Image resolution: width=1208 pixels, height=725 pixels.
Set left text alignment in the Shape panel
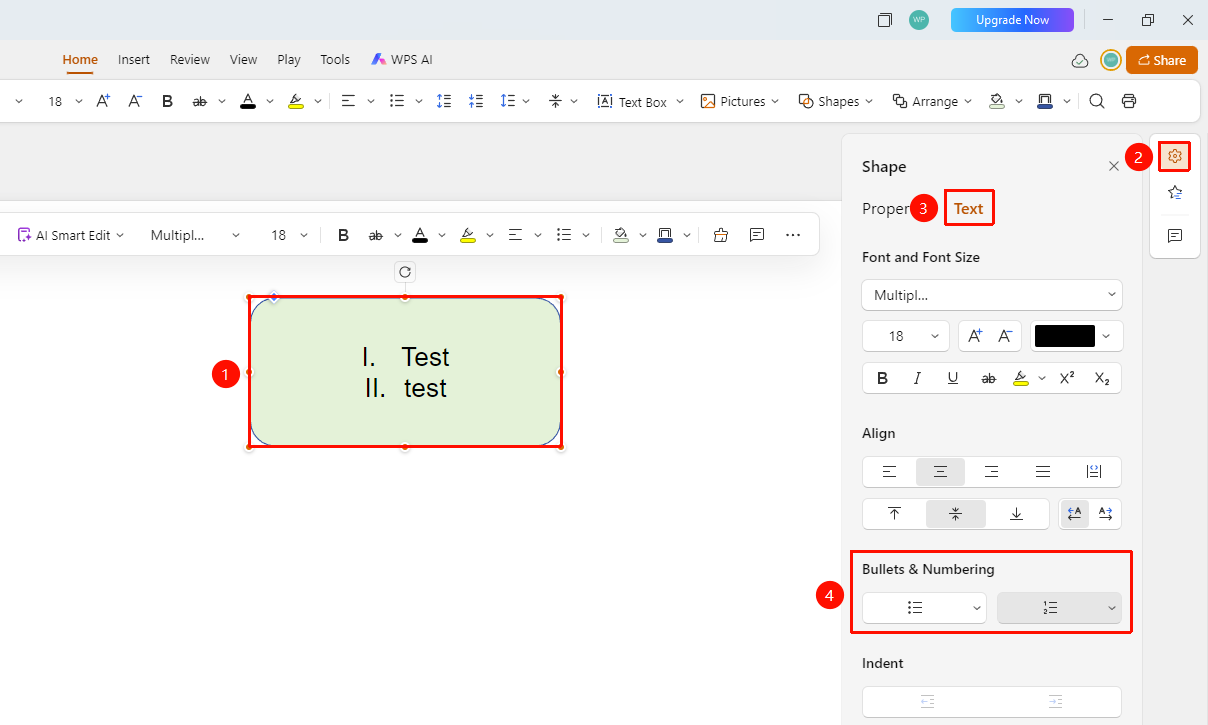coord(889,472)
